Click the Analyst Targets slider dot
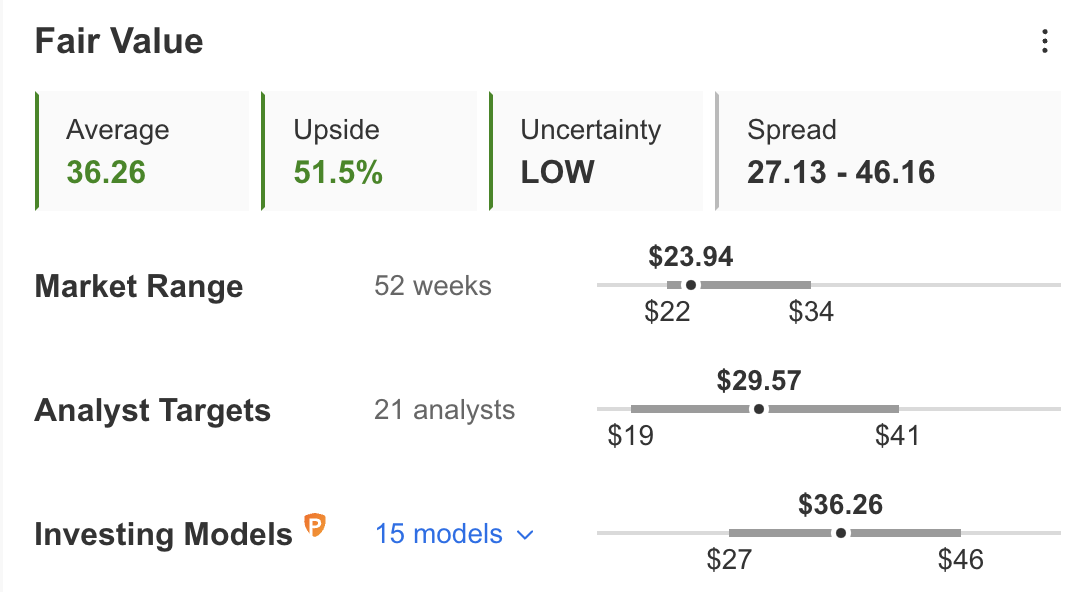The width and height of the screenshot is (1088, 592). click(759, 409)
